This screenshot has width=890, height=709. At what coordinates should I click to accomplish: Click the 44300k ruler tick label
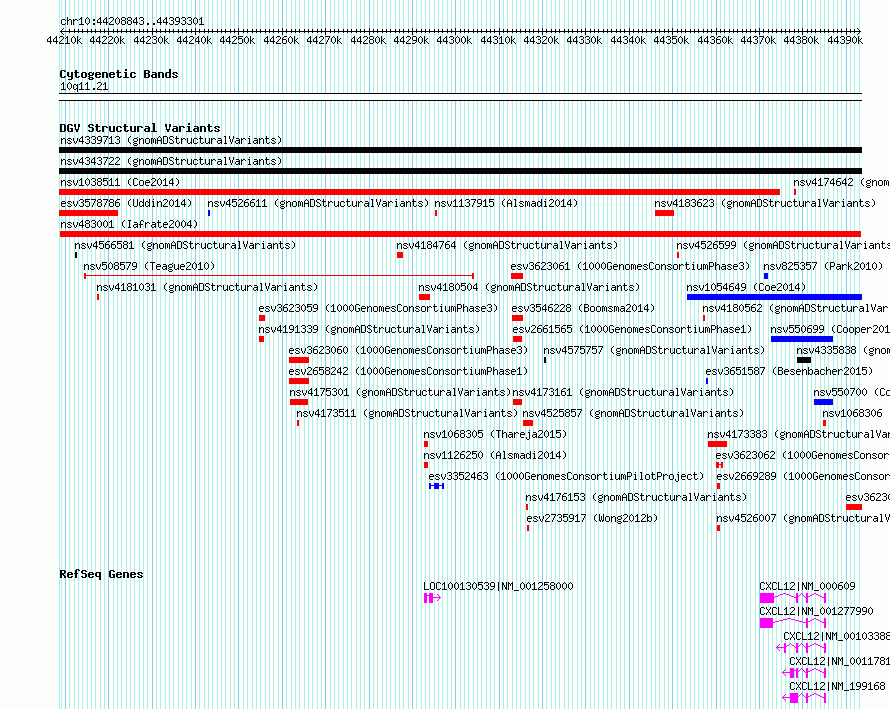[454, 40]
